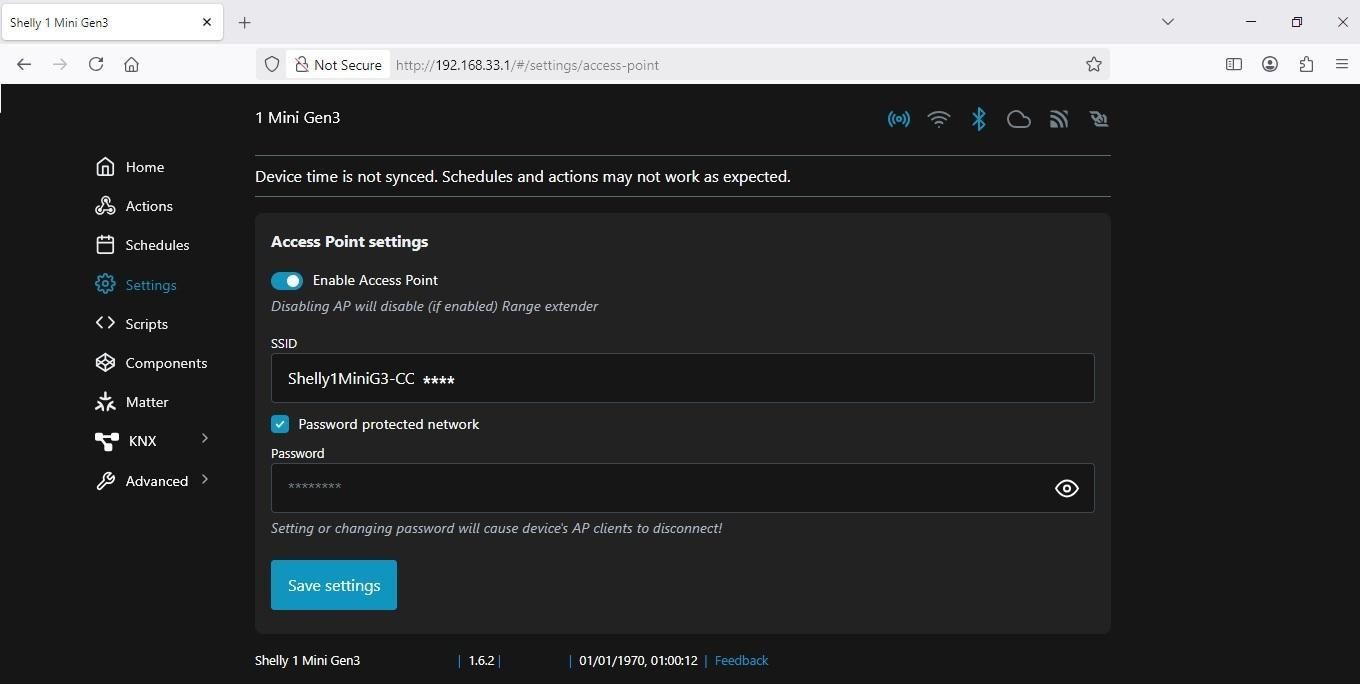
Task: Click the Not Secure site info label
Action: [338, 64]
